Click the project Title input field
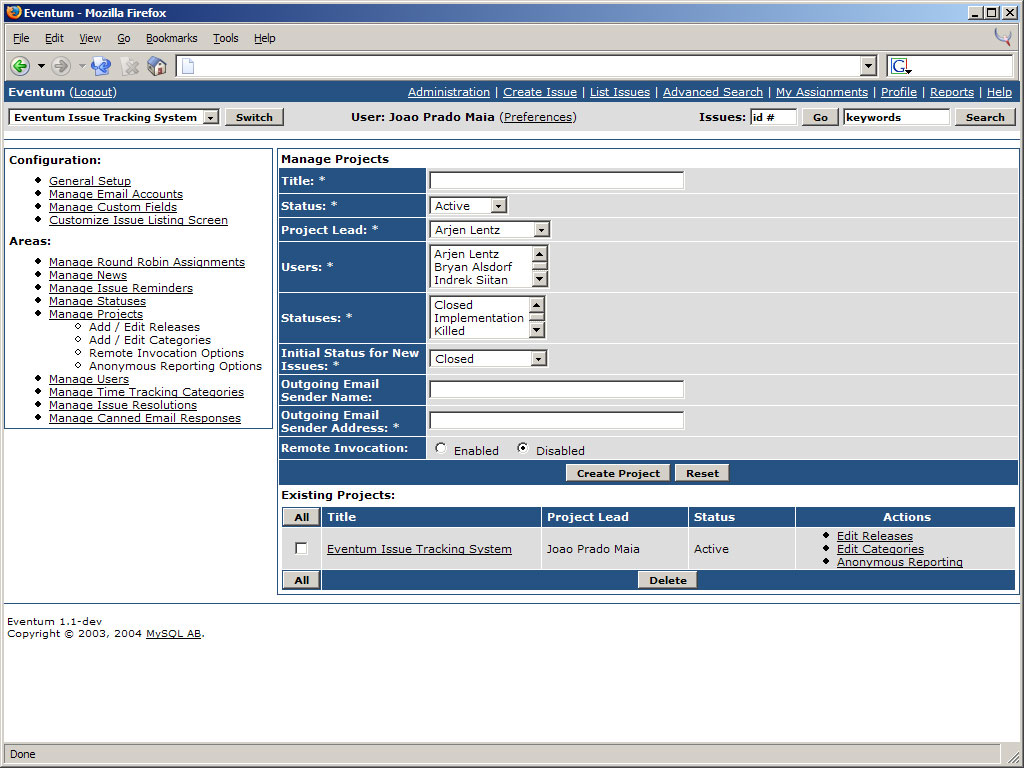The height and width of the screenshot is (768, 1024). point(556,181)
